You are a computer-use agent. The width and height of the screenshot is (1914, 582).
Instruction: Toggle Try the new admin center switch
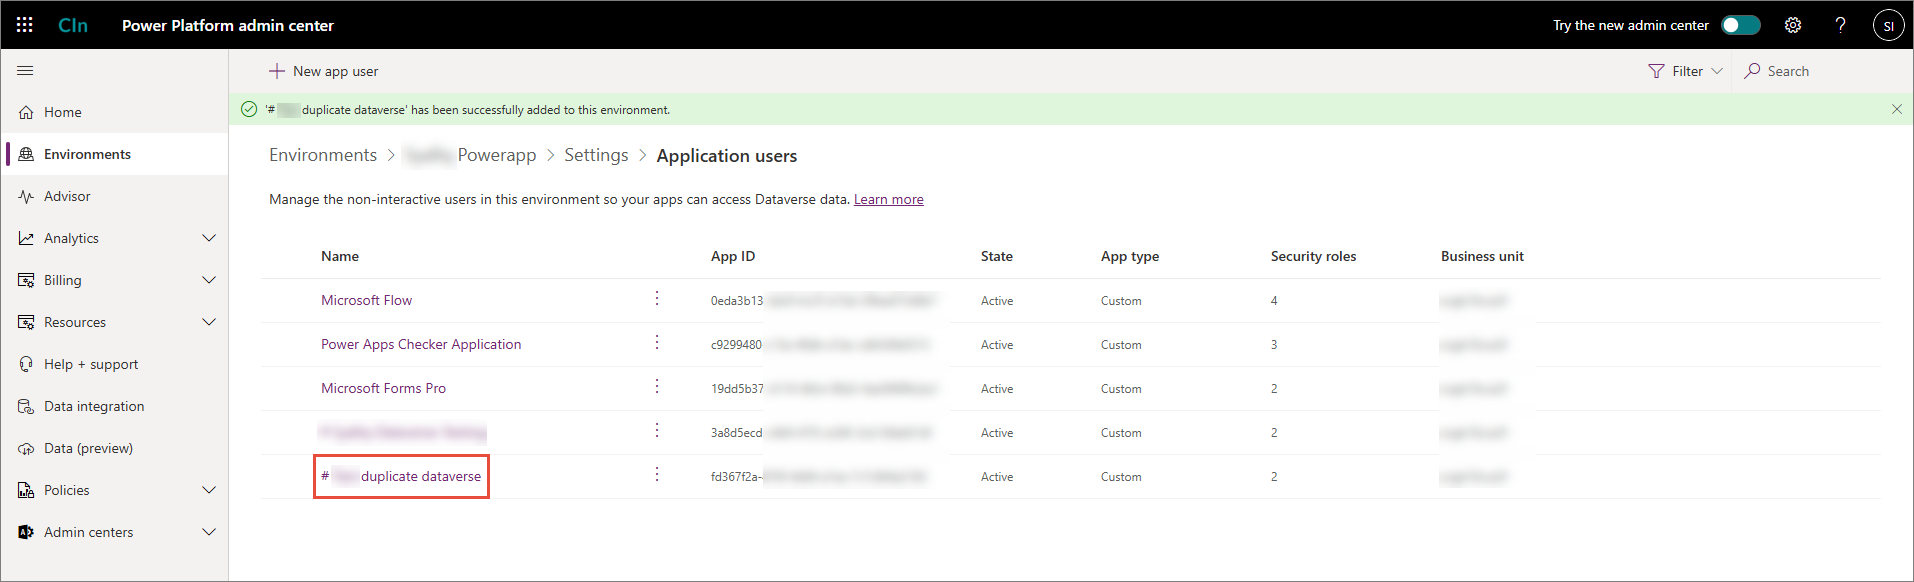(1740, 25)
